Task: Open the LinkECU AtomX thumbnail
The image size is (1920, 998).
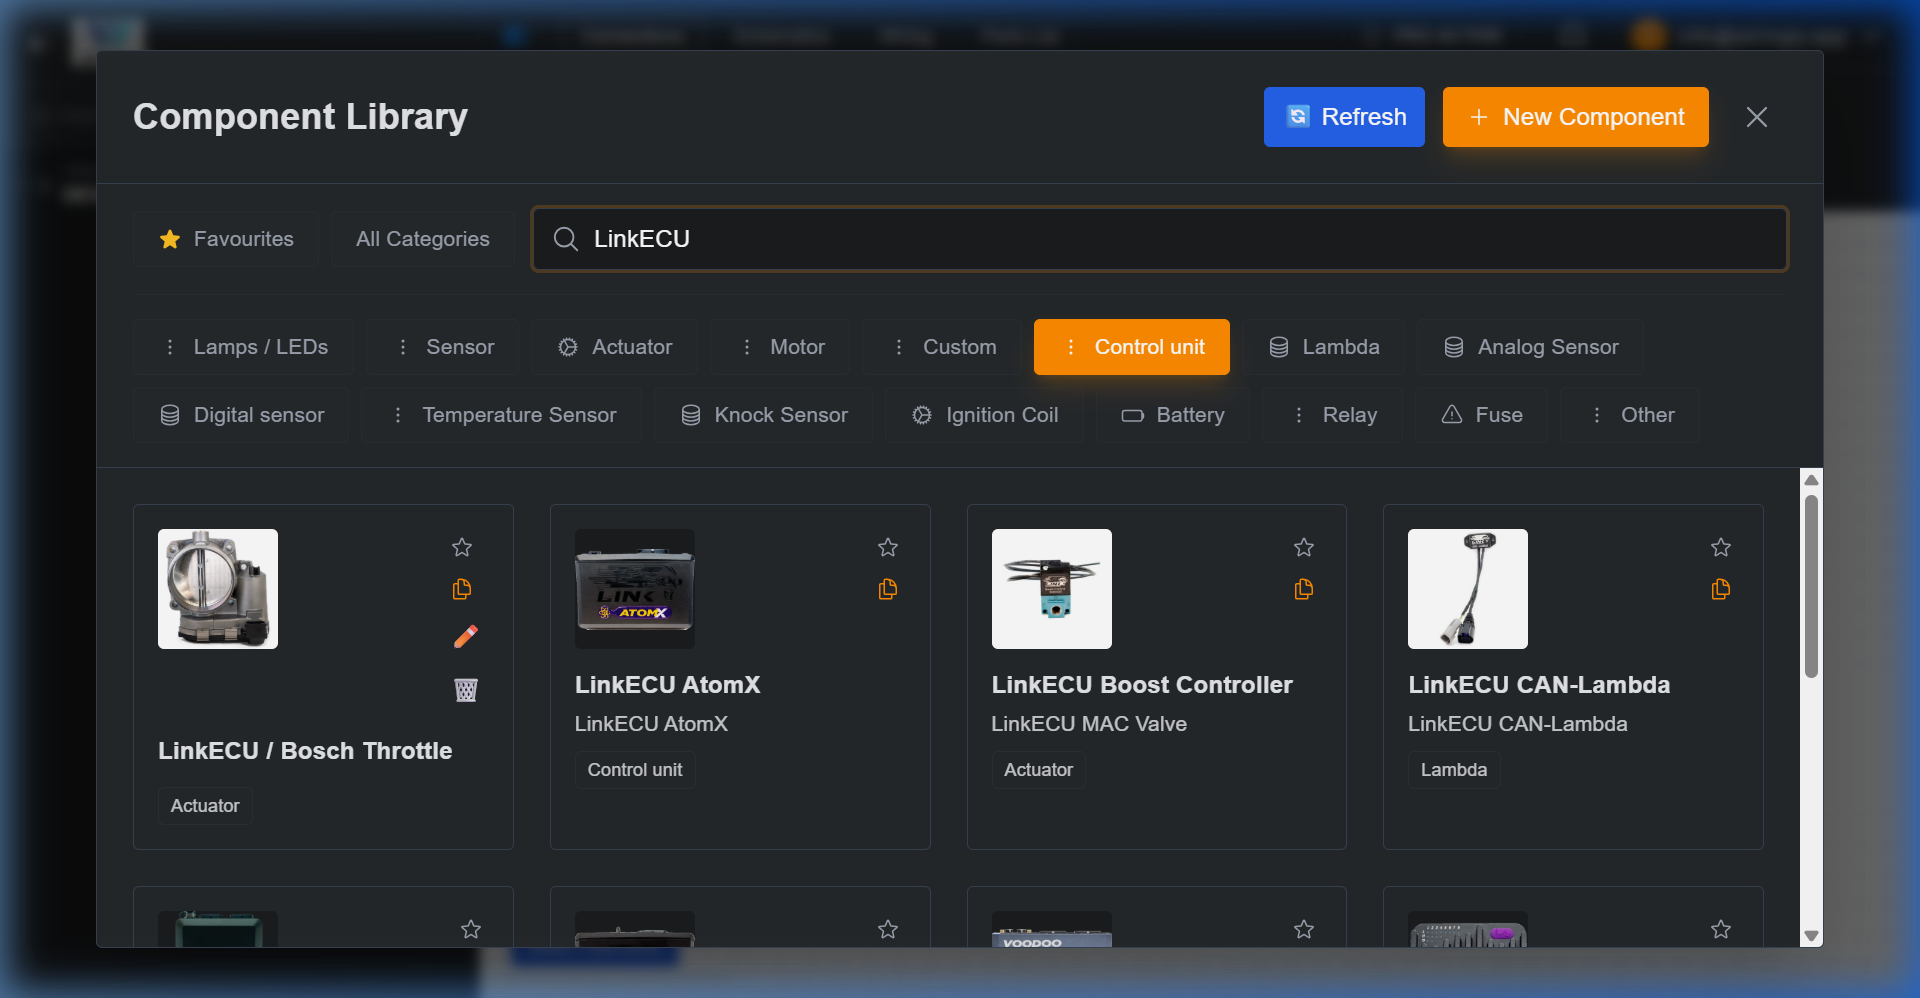Action: click(x=635, y=589)
